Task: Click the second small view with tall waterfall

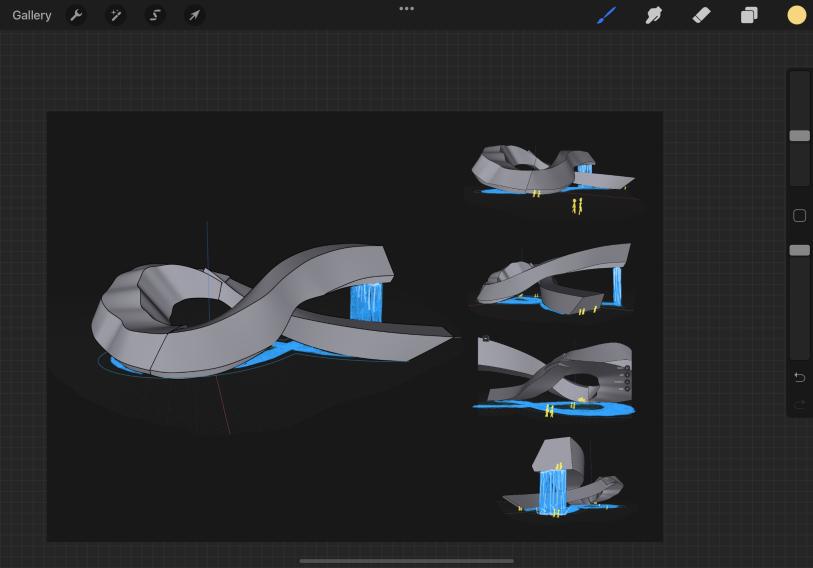Action: coord(554,279)
